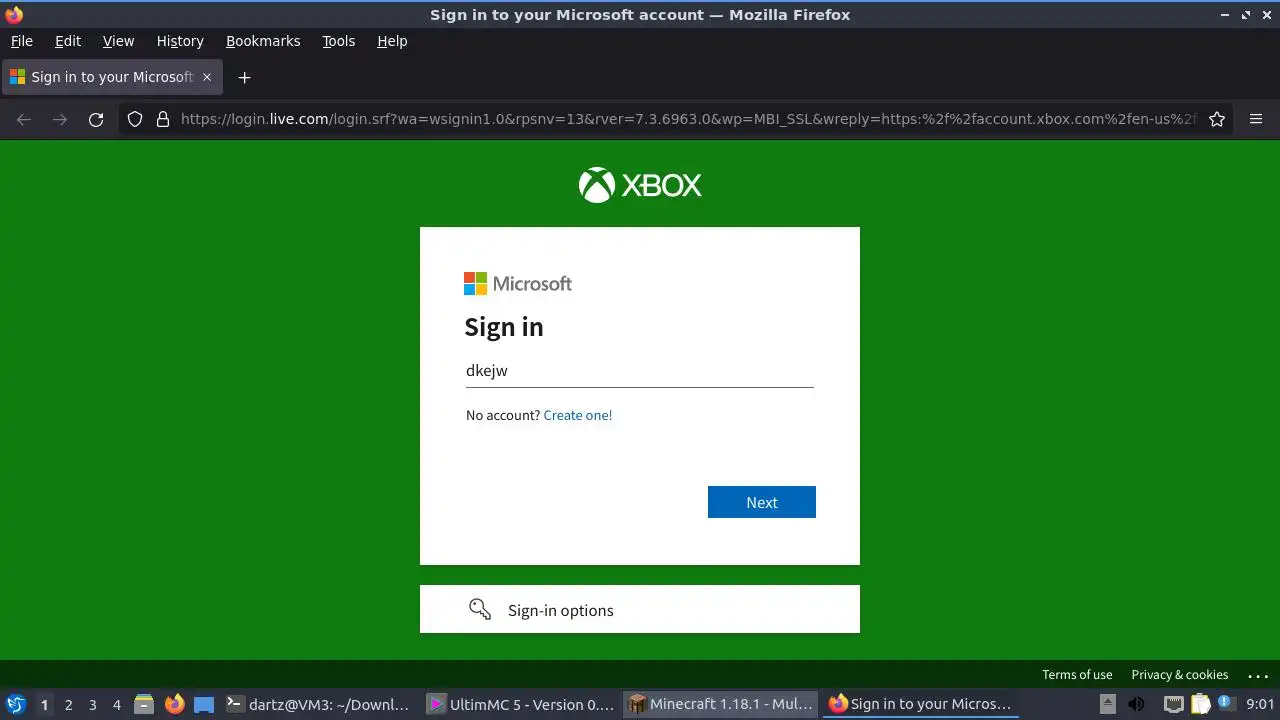Switch to workspace 4
The height and width of the screenshot is (720, 1280).
coord(116,705)
